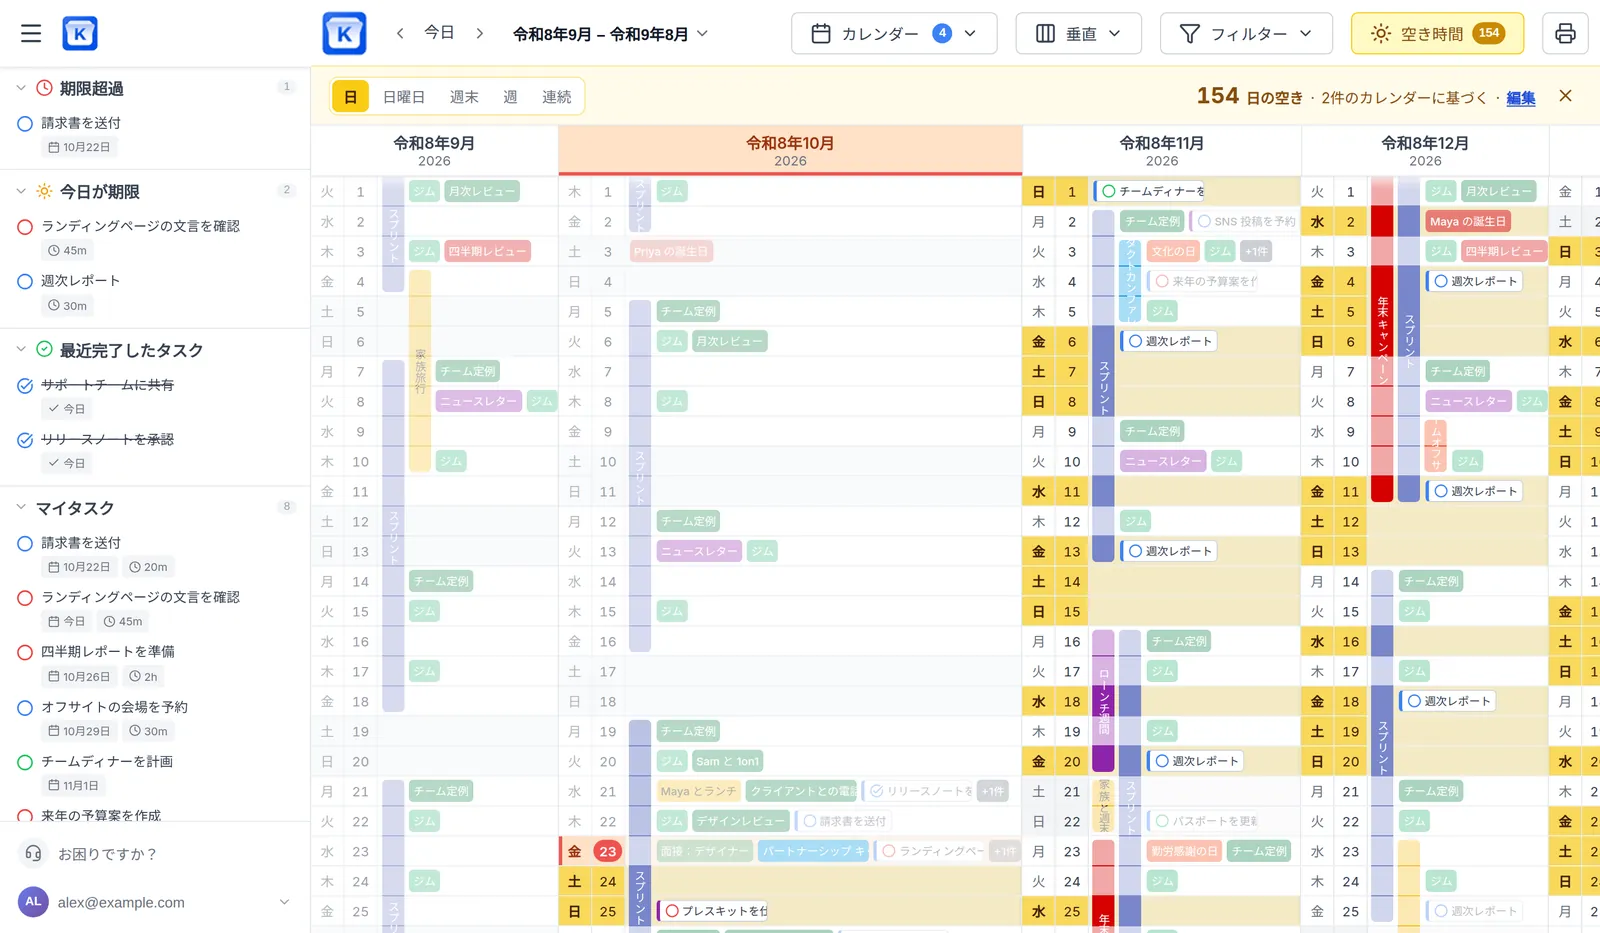This screenshot has height=933, width=1600.
Task: Uncheck completed サポートチームに共有 task
Action: tap(25, 385)
